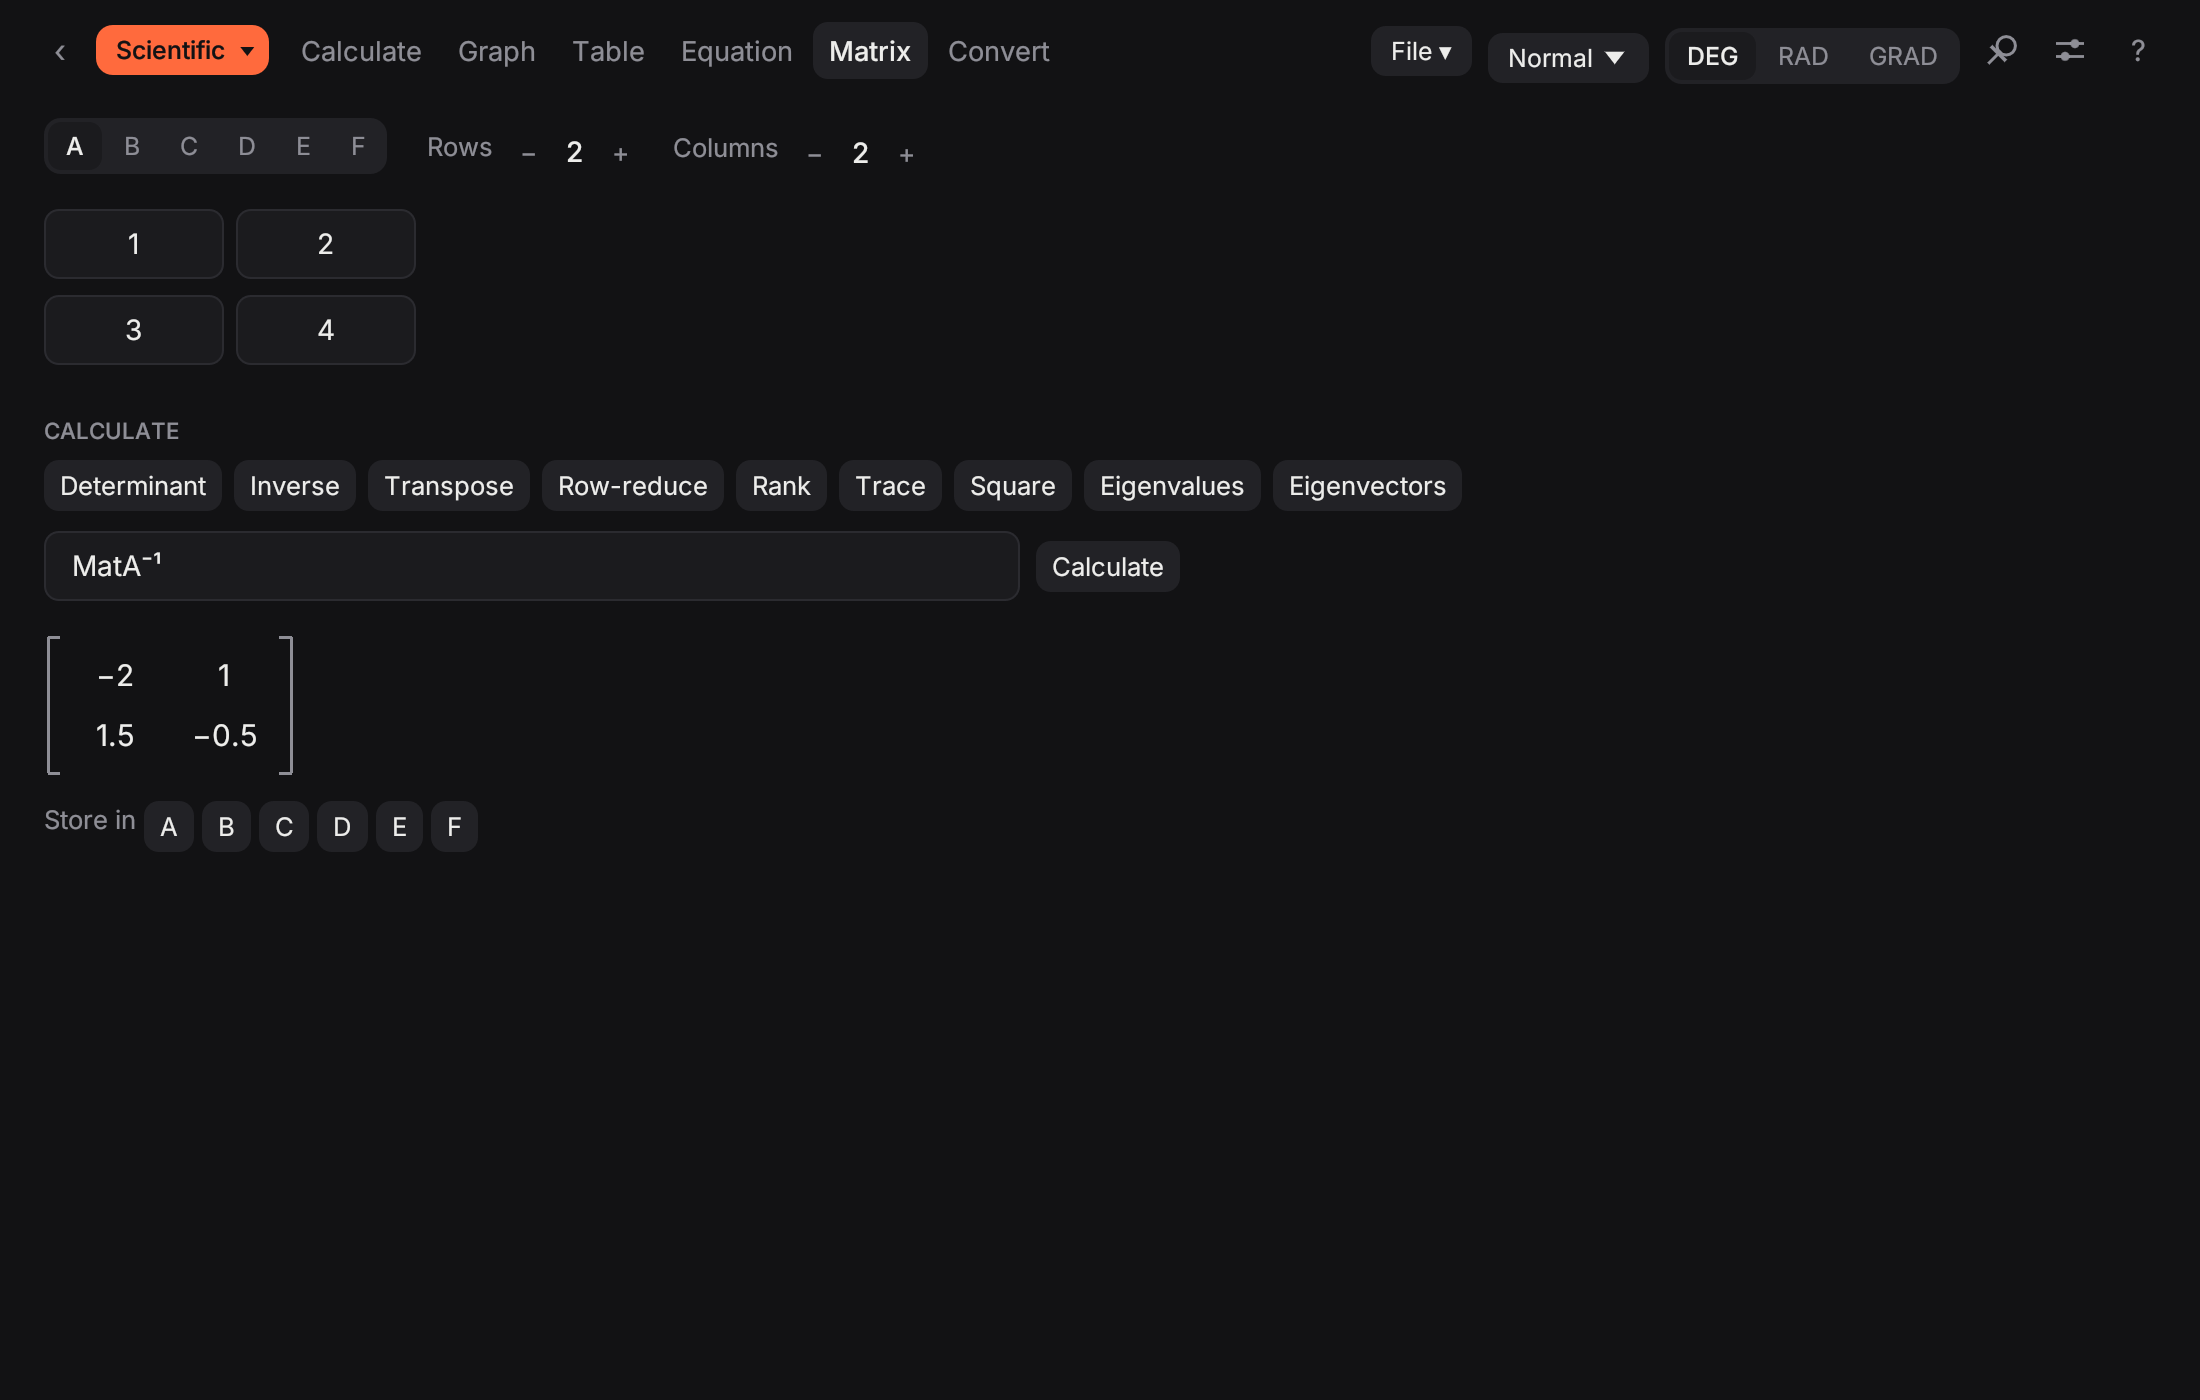This screenshot has height=1400, width=2200.
Task: Select matrix B in the selector
Action: pyautogui.click(x=132, y=147)
